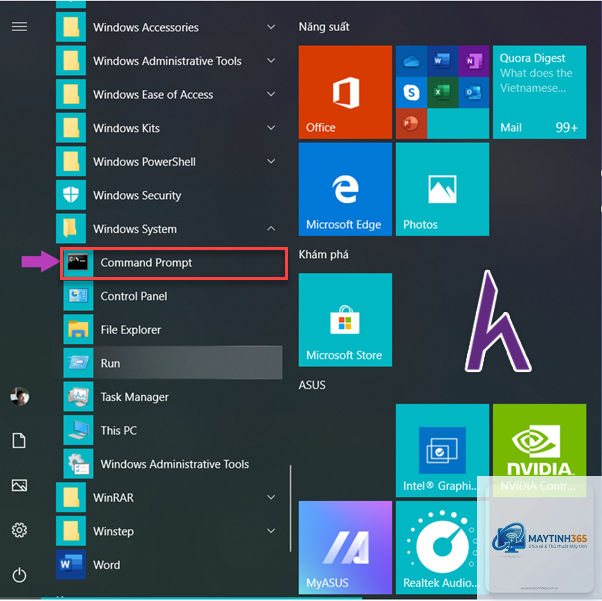Open the hamburger menu in Start

pyautogui.click(x=19, y=26)
